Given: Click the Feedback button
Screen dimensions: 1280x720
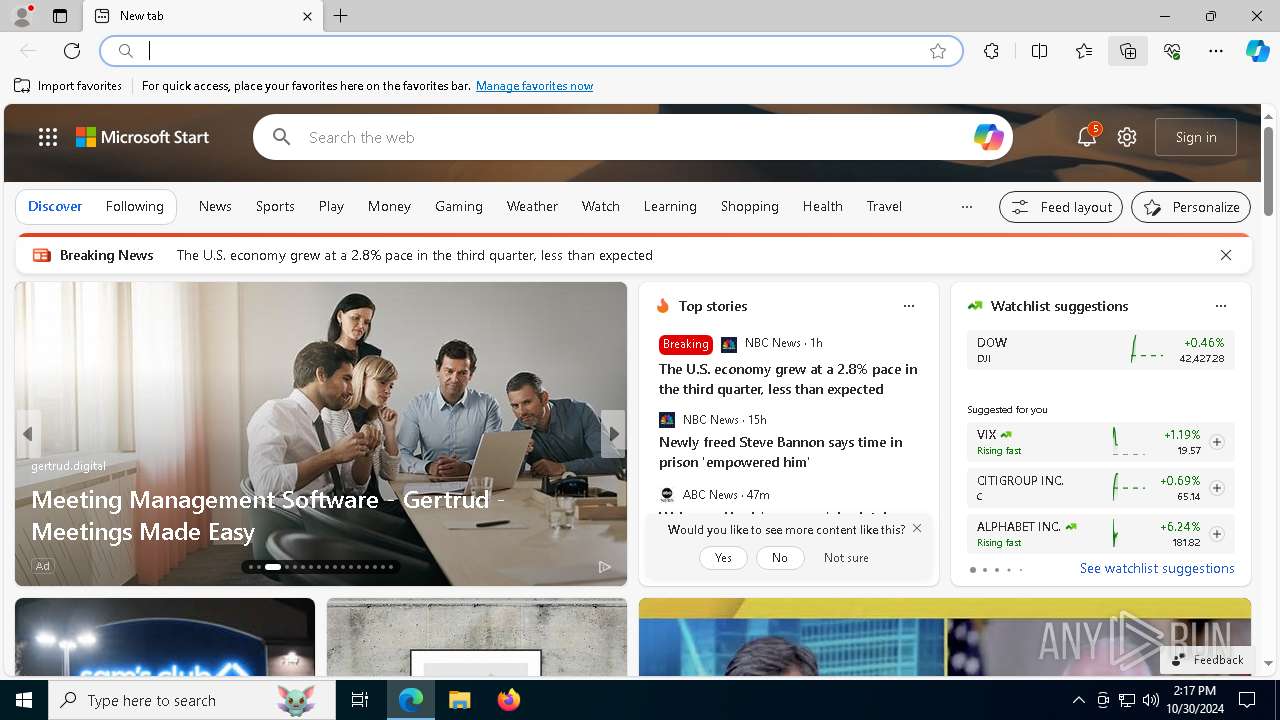Looking at the screenshot, I should pyautogui.click(x=1207, y=660).
